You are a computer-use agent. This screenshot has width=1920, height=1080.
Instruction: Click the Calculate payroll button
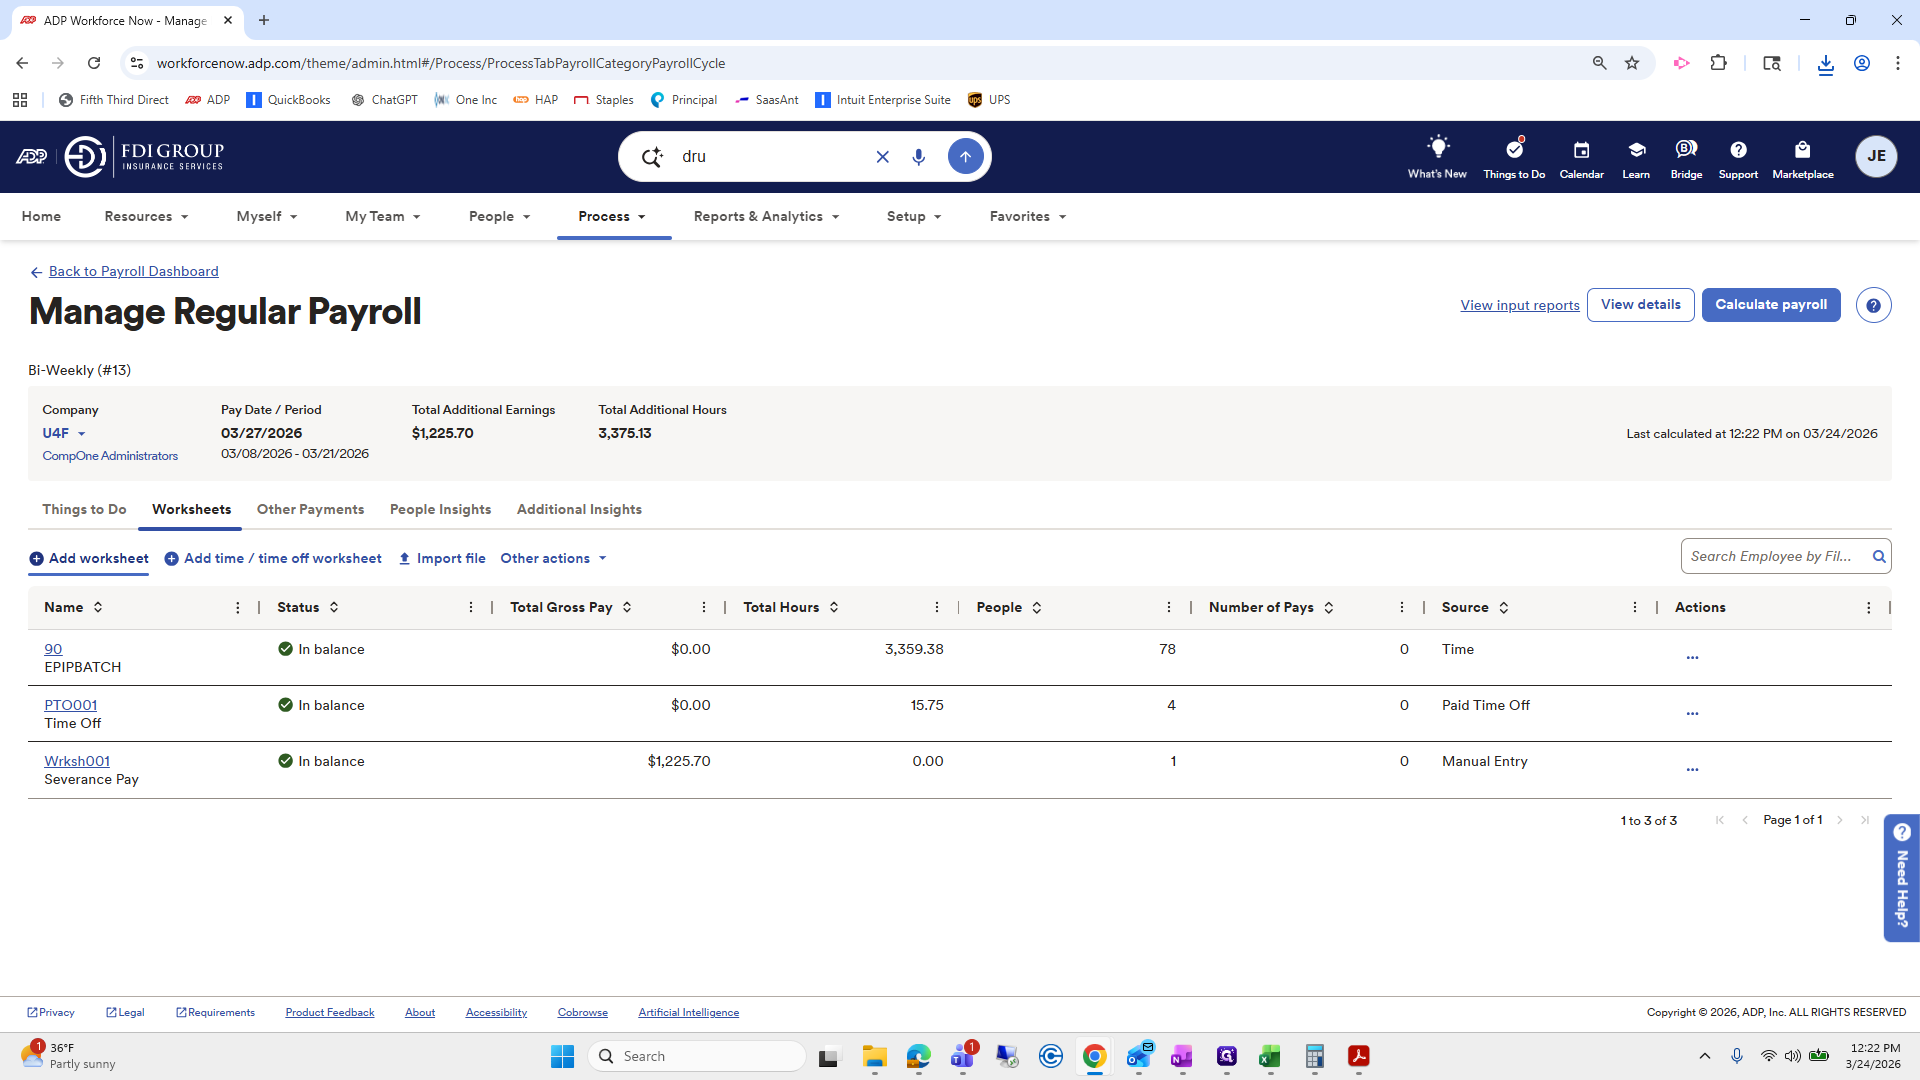point(1770,305)
